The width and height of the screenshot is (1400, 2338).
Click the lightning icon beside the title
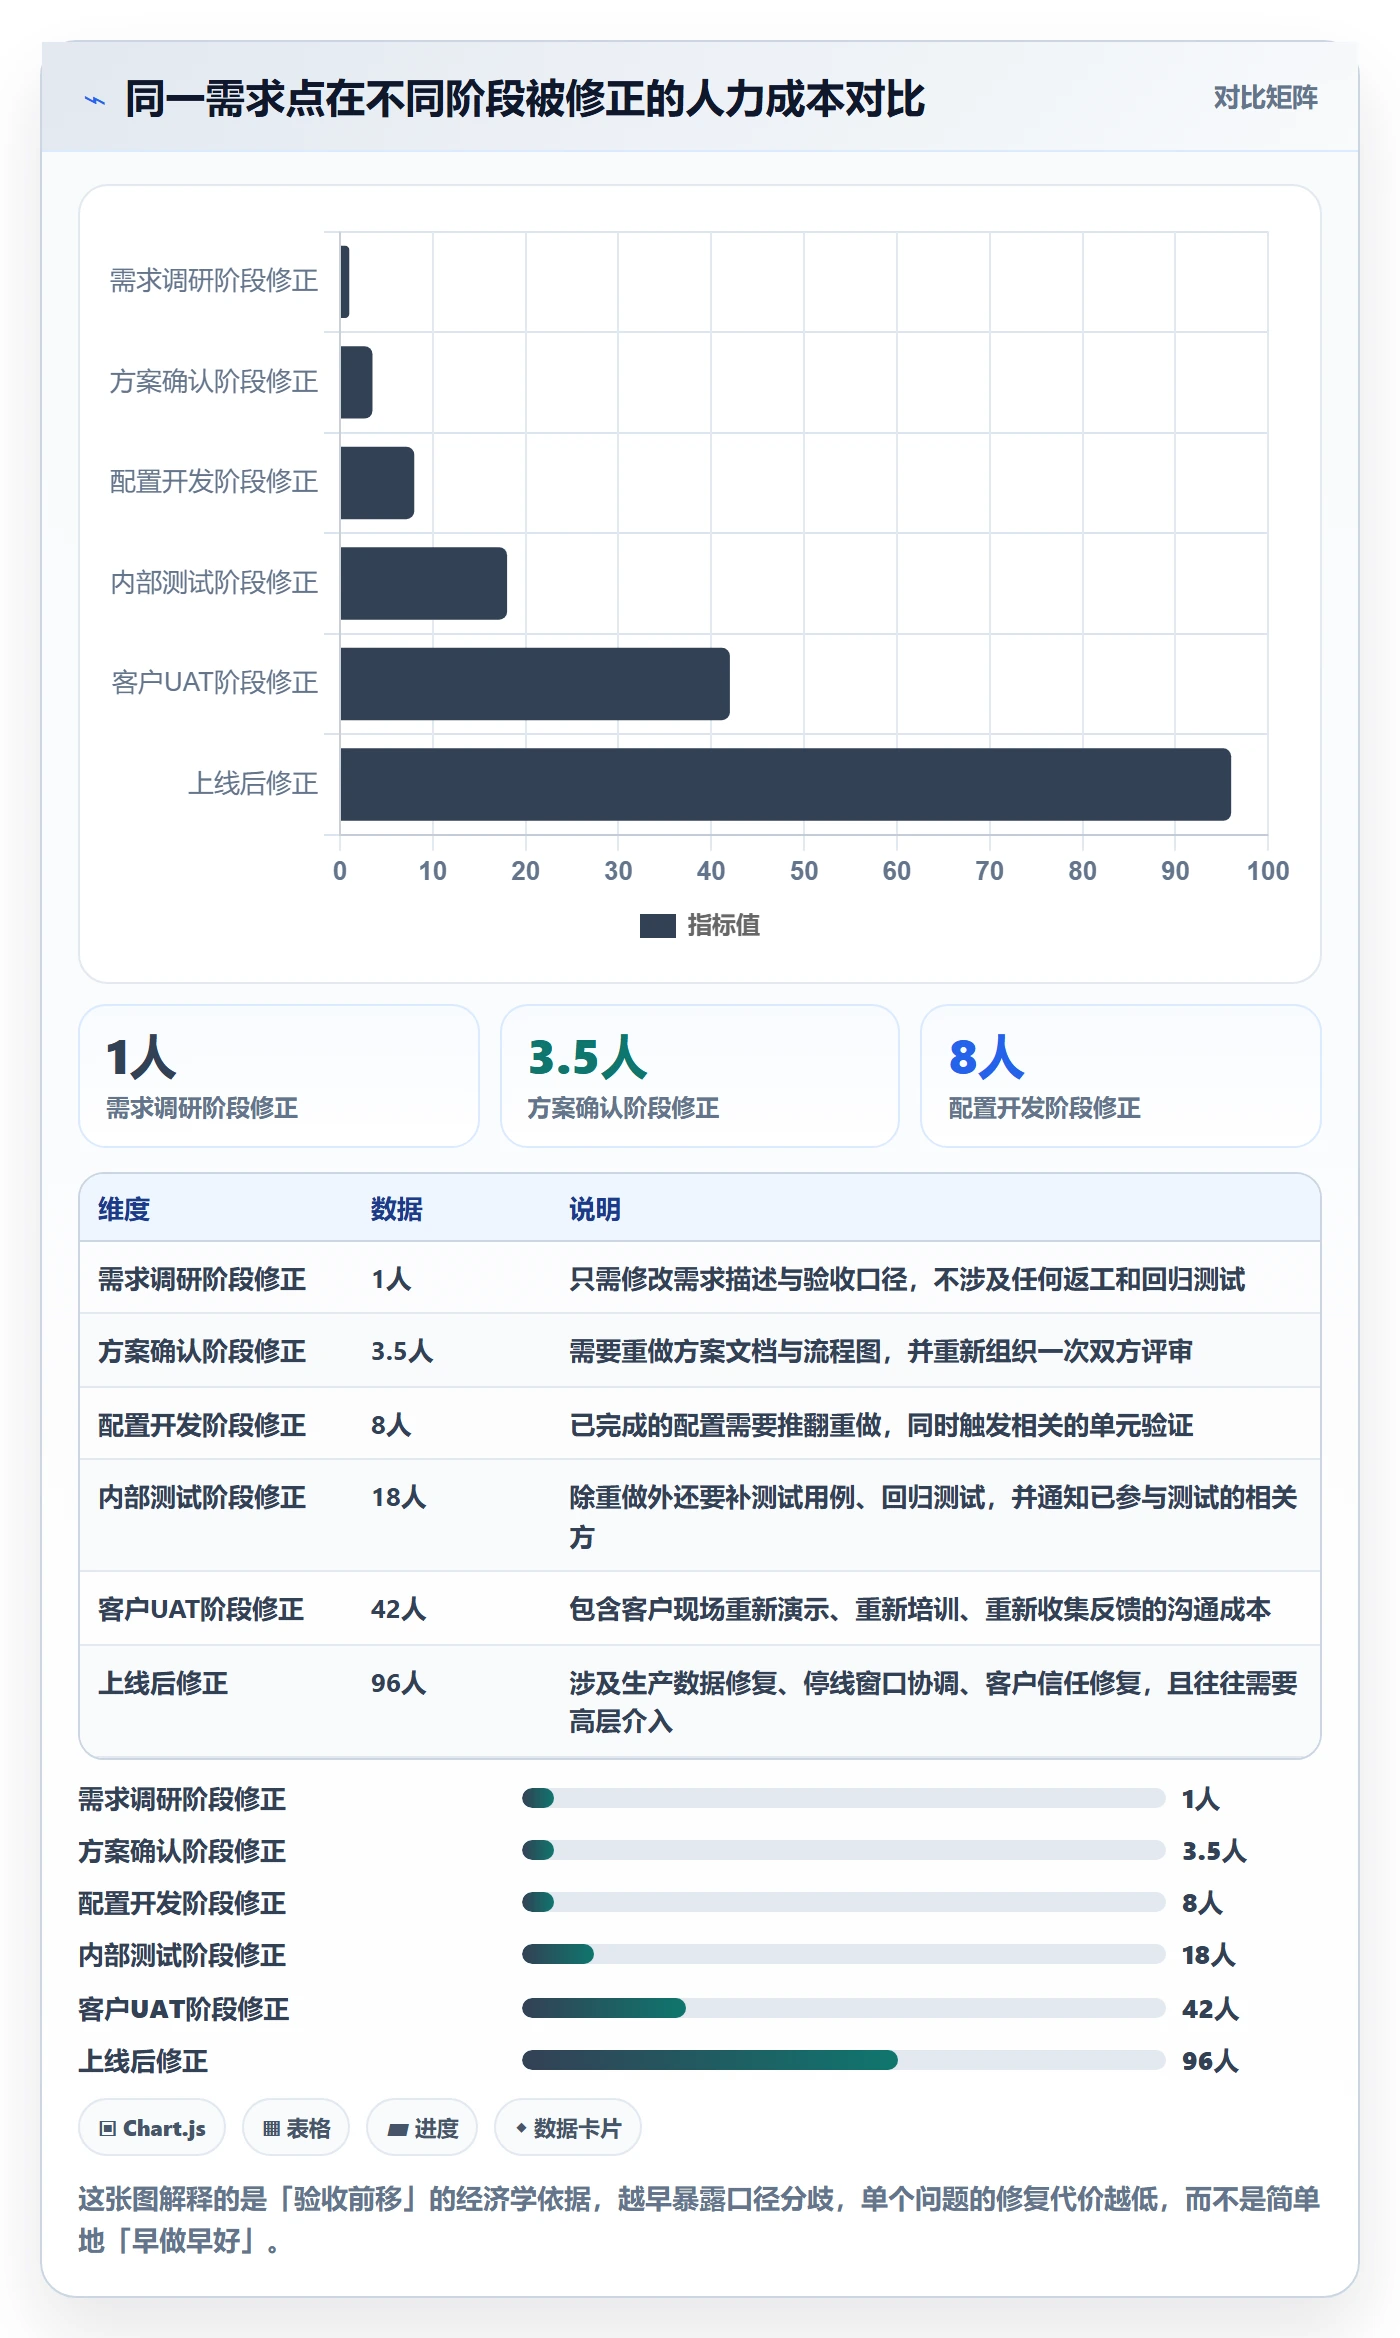[x=95, y=100]
